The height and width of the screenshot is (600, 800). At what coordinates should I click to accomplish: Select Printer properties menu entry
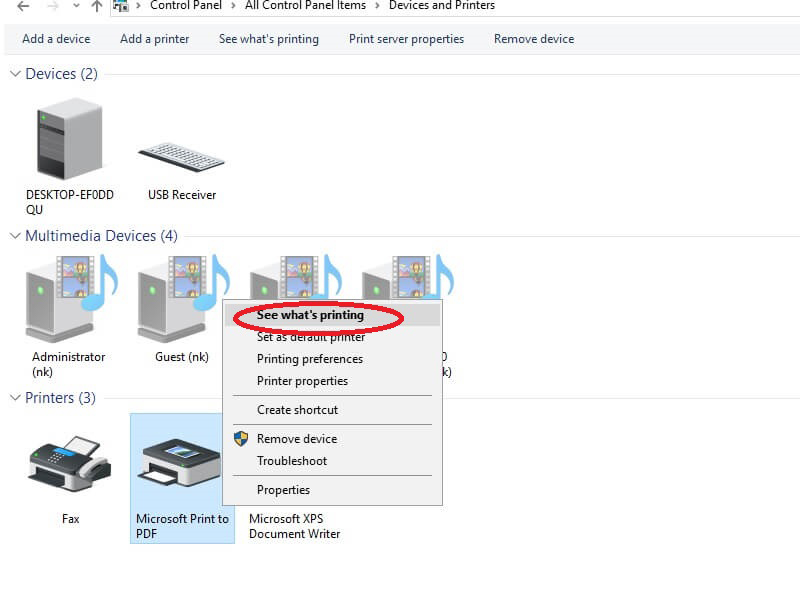point(302,381)
